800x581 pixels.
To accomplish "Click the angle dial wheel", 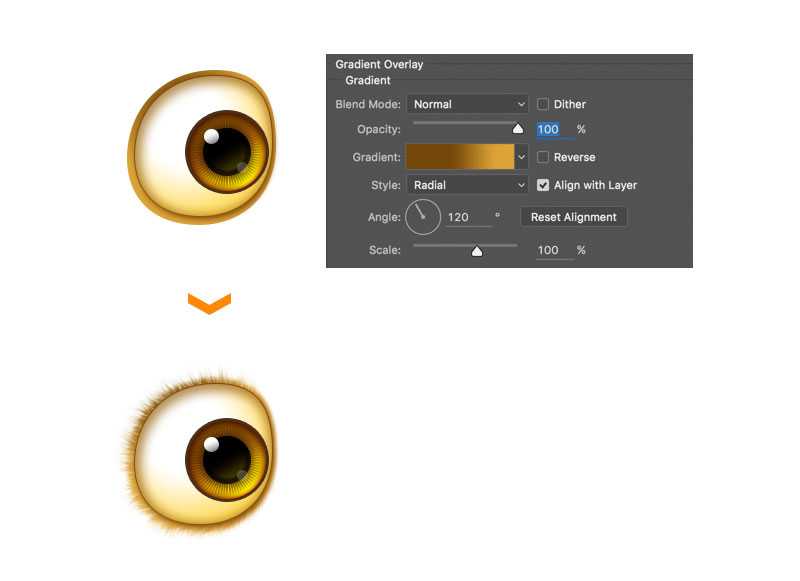I will point(423,217).
